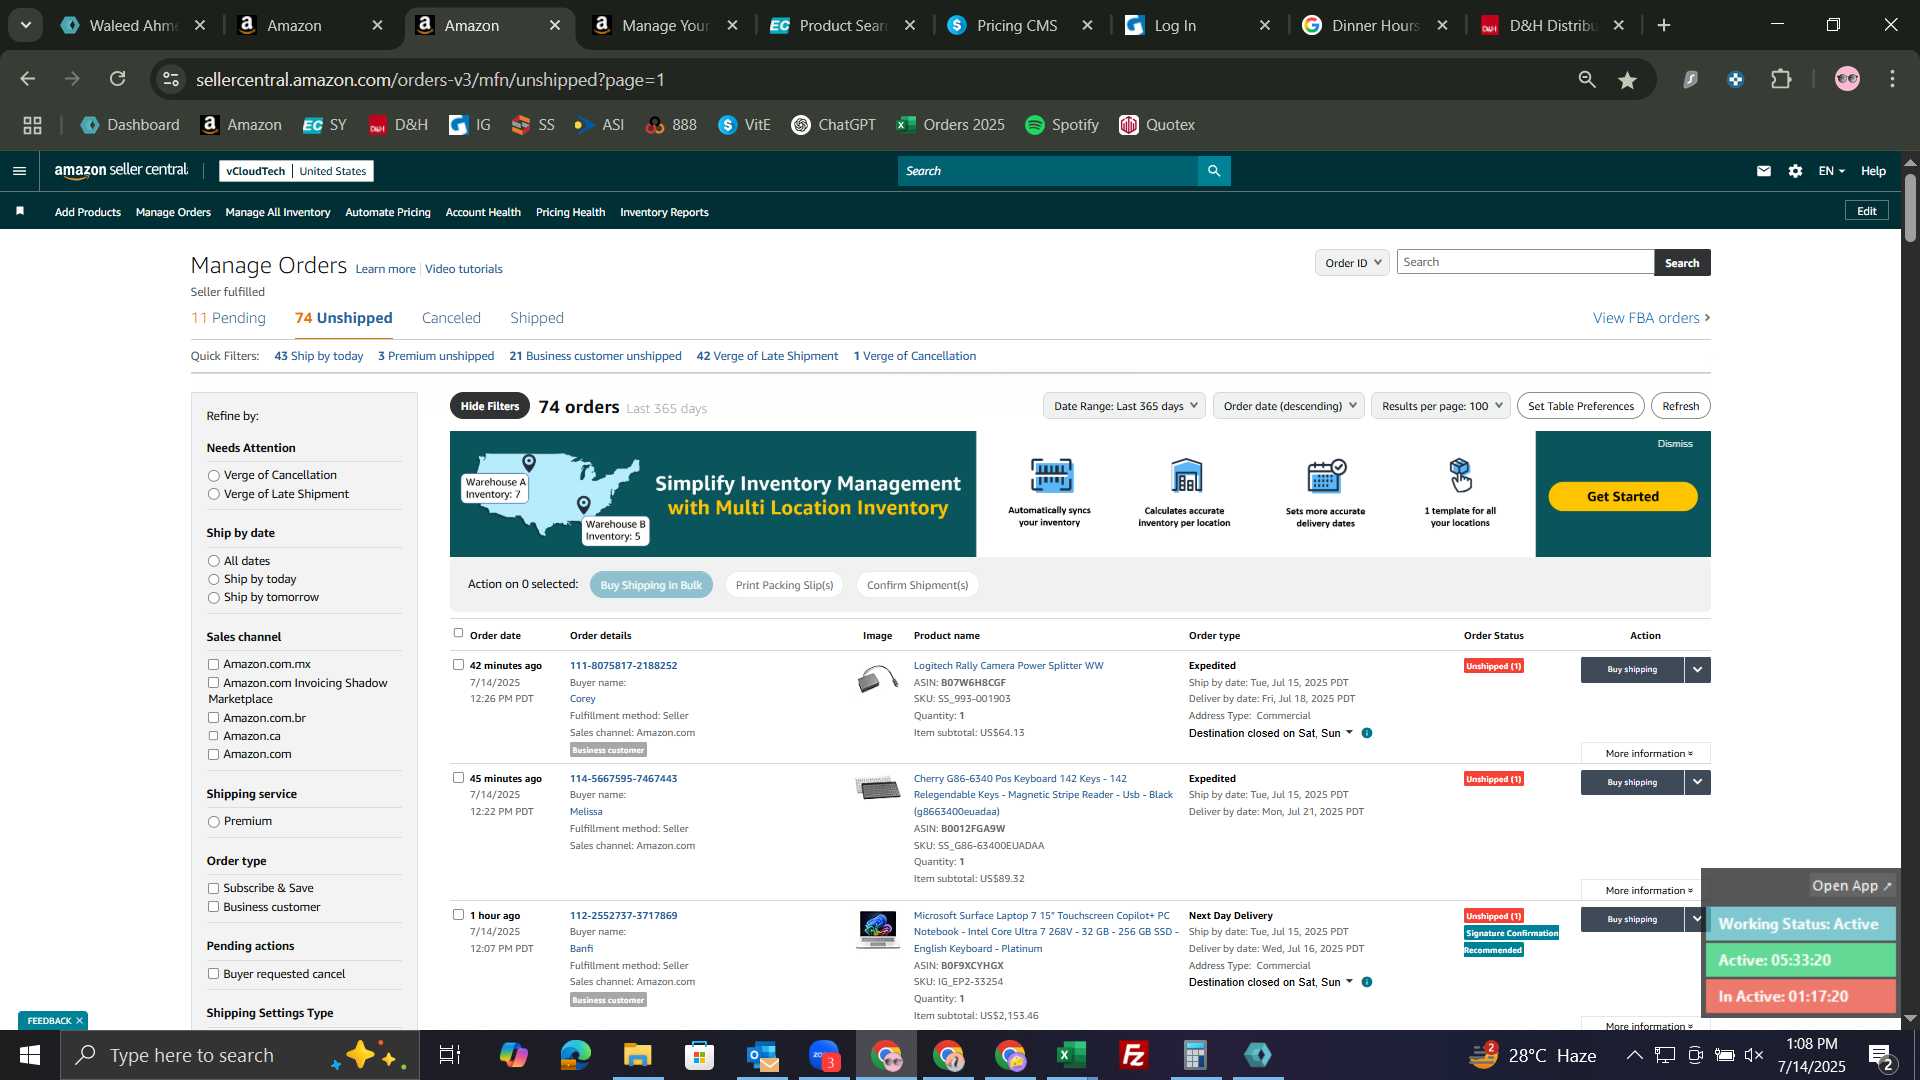1920x1080 pixels.
Task: Open the mail messages icon
Action: pos(1764,171)
